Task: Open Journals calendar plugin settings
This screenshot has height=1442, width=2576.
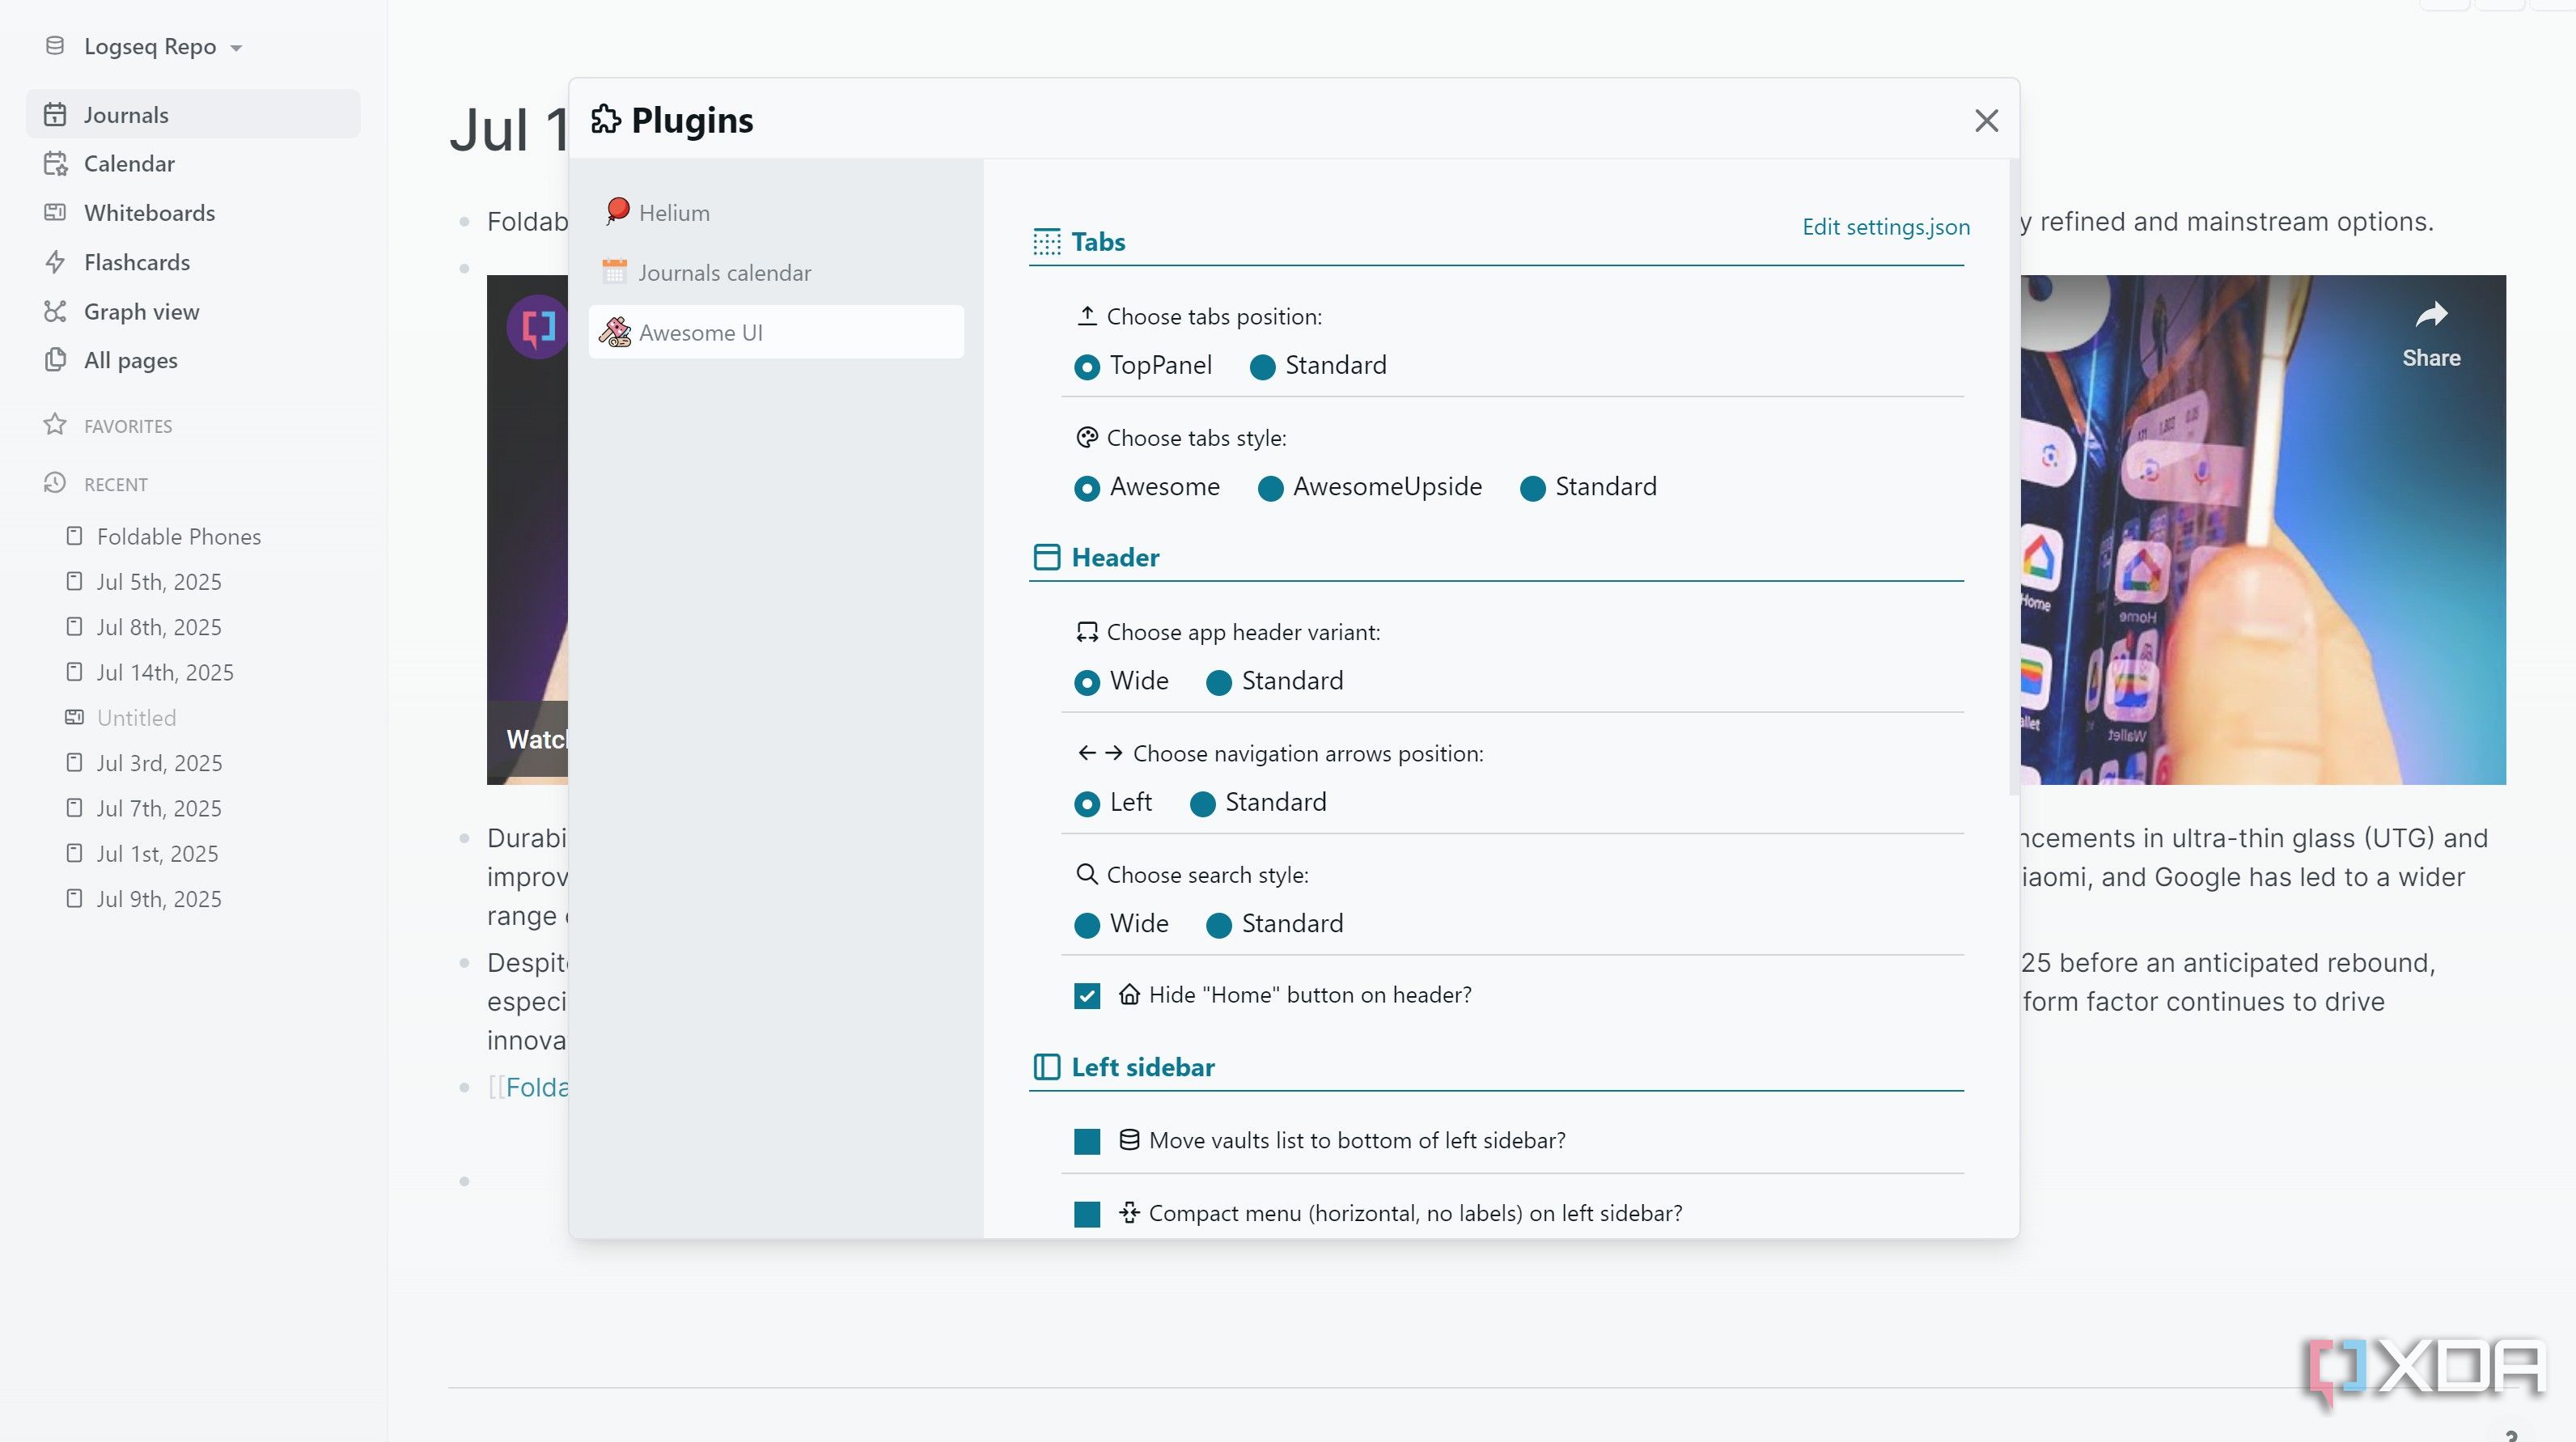Action: pyautogui.click(x=724, y=273)
